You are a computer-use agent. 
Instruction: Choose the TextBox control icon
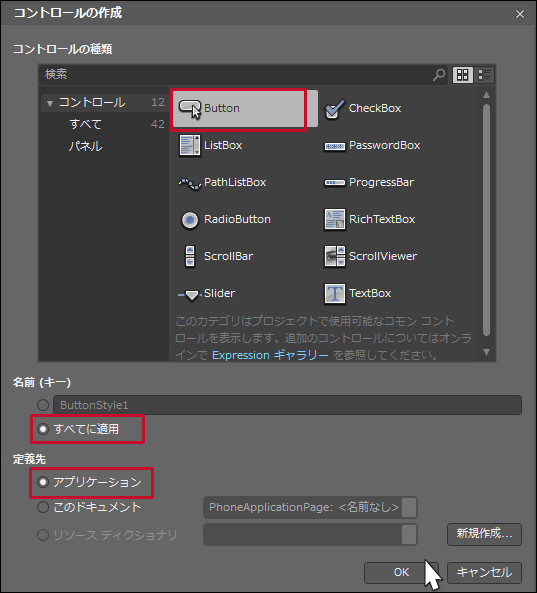point(334,293)
